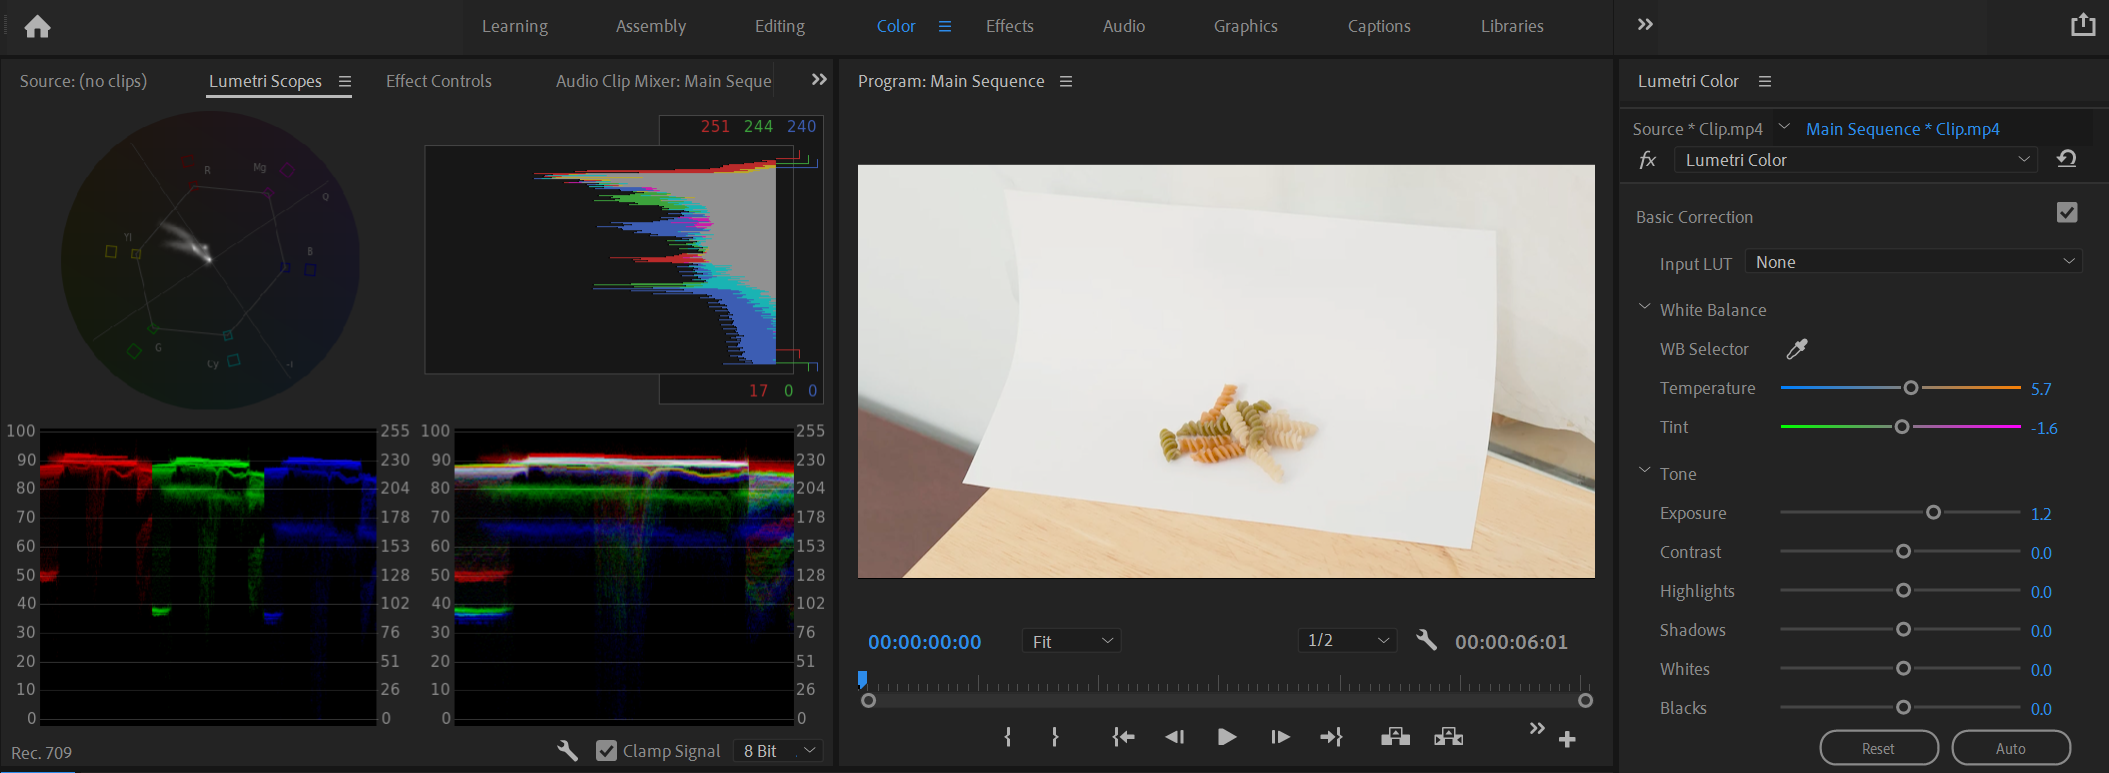Open Program monitor wrench settings

click(x=1426, y=640)
